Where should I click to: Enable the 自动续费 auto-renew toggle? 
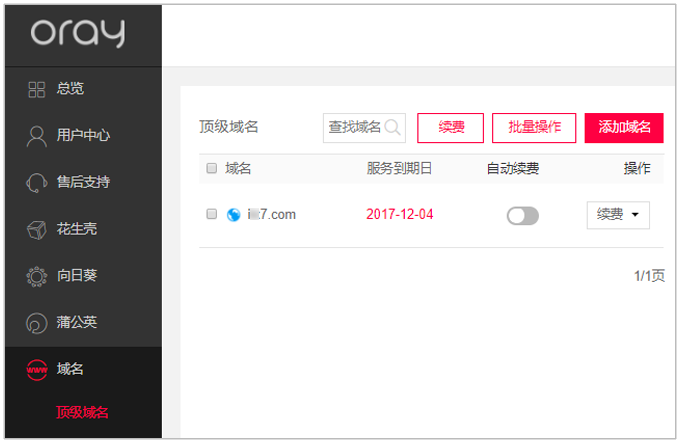[x=523, y=215]
